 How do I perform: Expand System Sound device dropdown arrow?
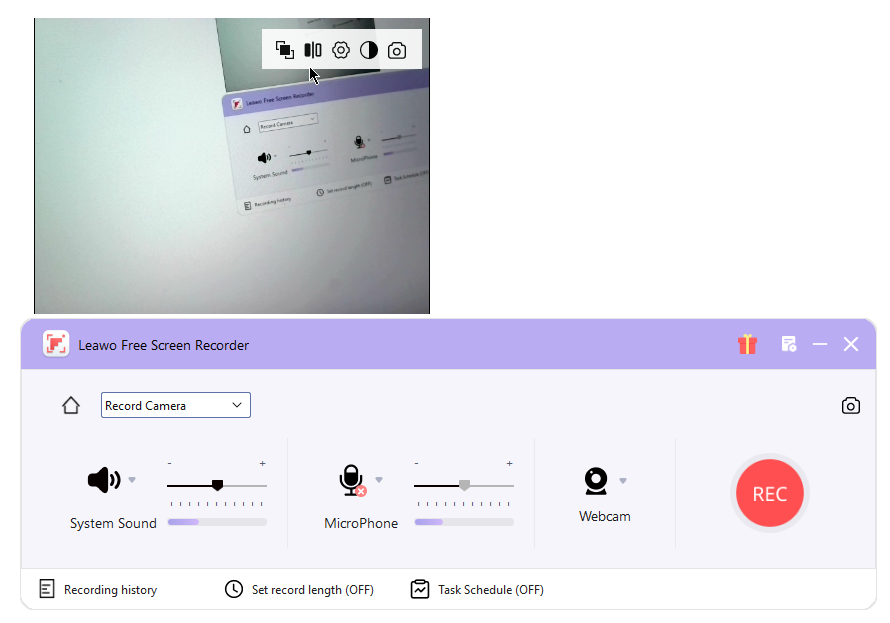[x=132, y=480]
